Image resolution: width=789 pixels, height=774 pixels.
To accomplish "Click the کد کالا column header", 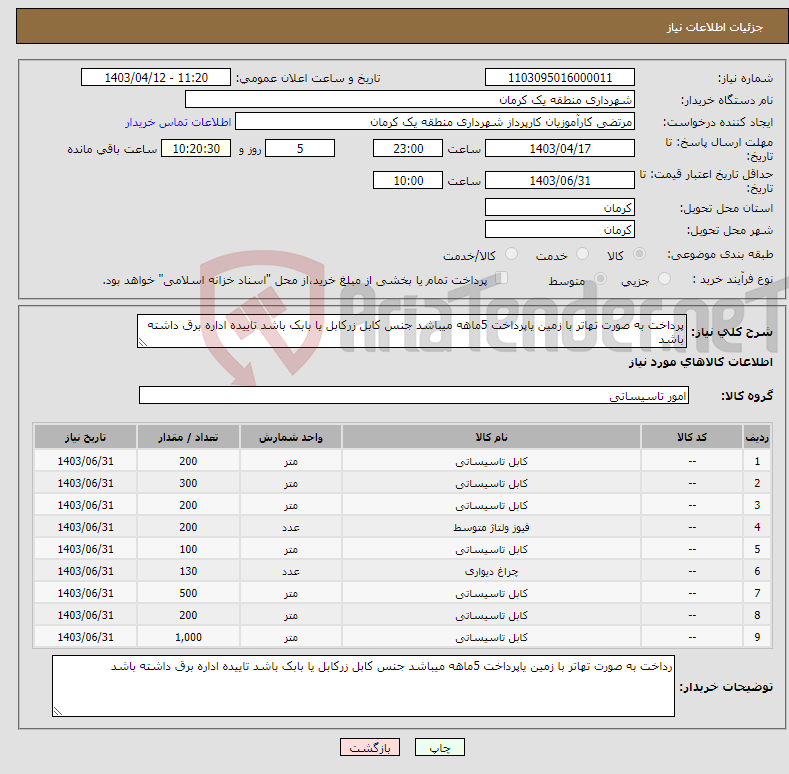I will tap(692, 437).
